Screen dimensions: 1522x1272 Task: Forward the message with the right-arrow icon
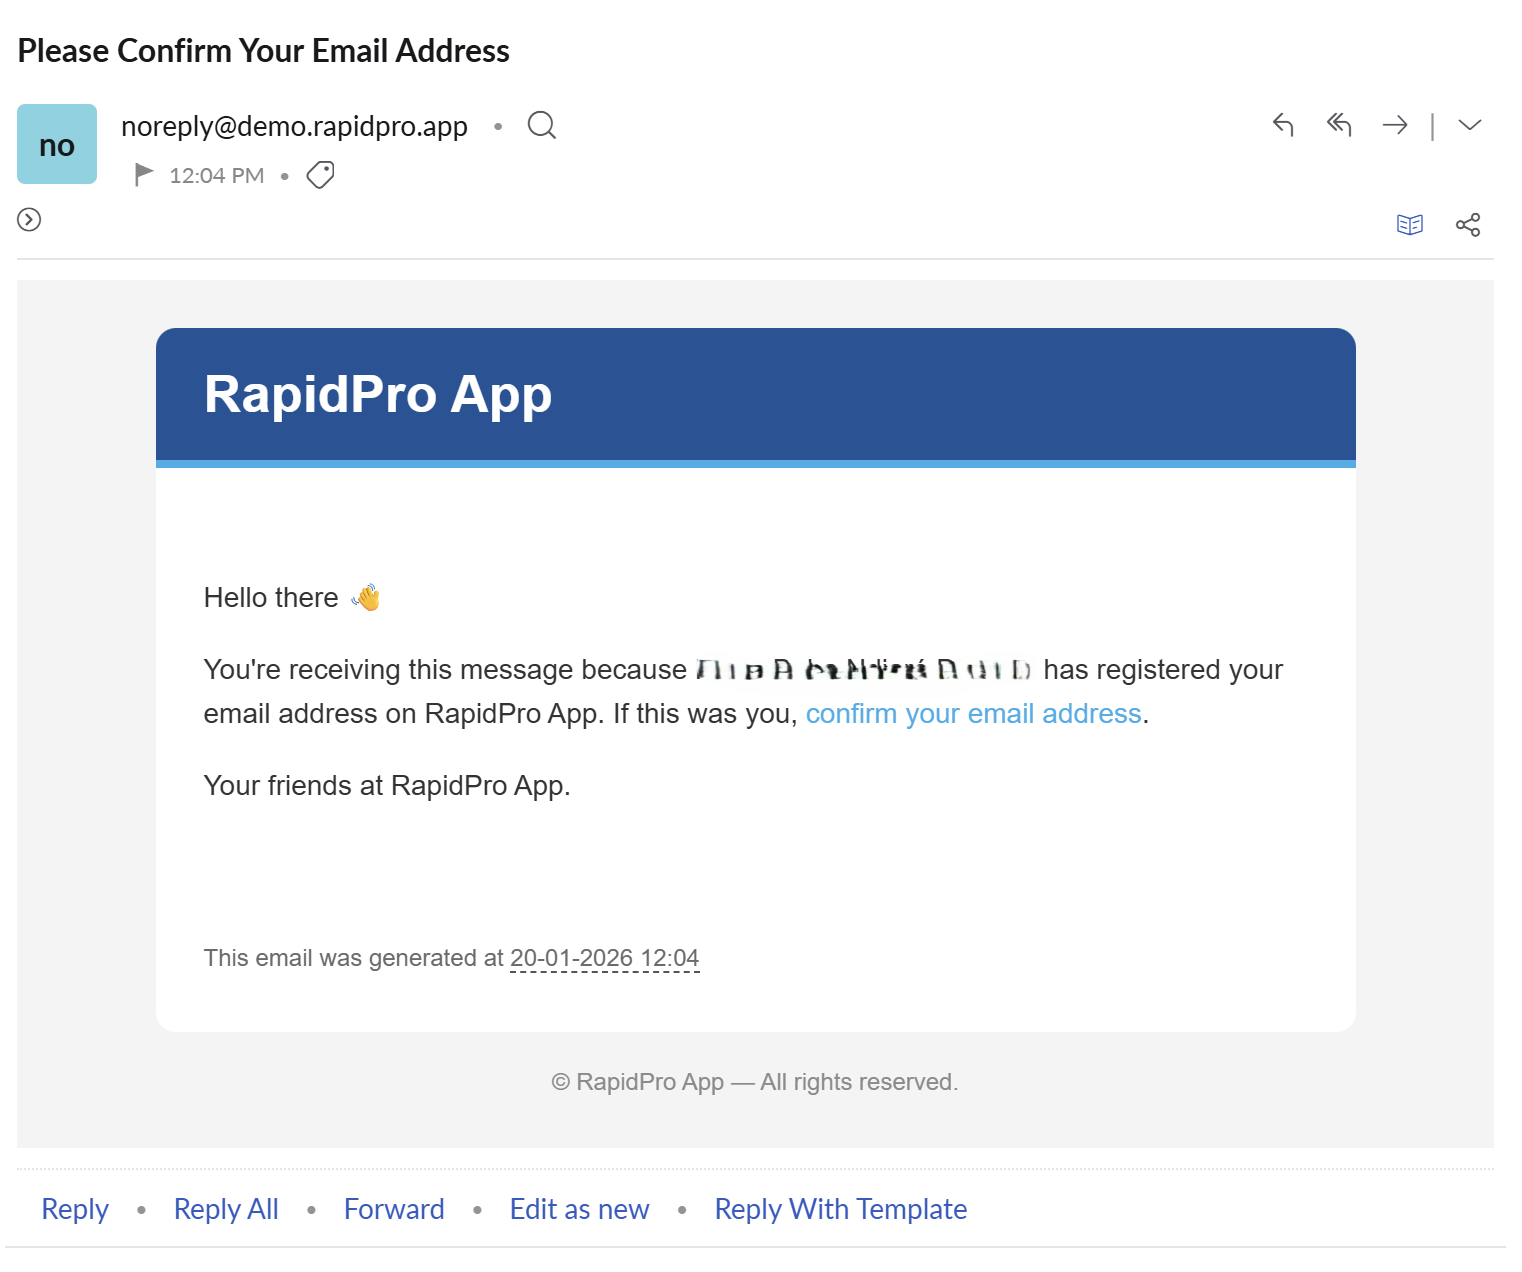pos(1395,125)
